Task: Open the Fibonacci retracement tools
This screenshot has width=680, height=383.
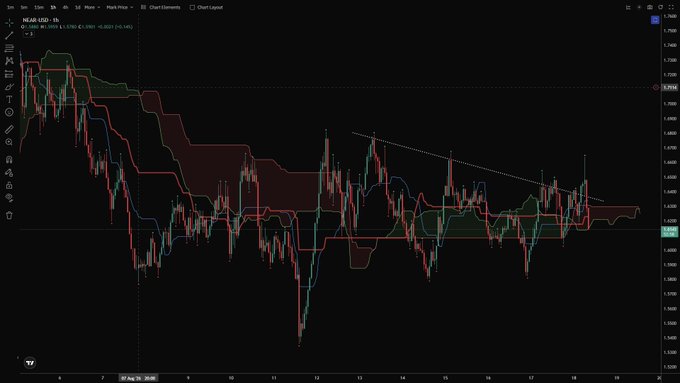Action: click(9, 48)
